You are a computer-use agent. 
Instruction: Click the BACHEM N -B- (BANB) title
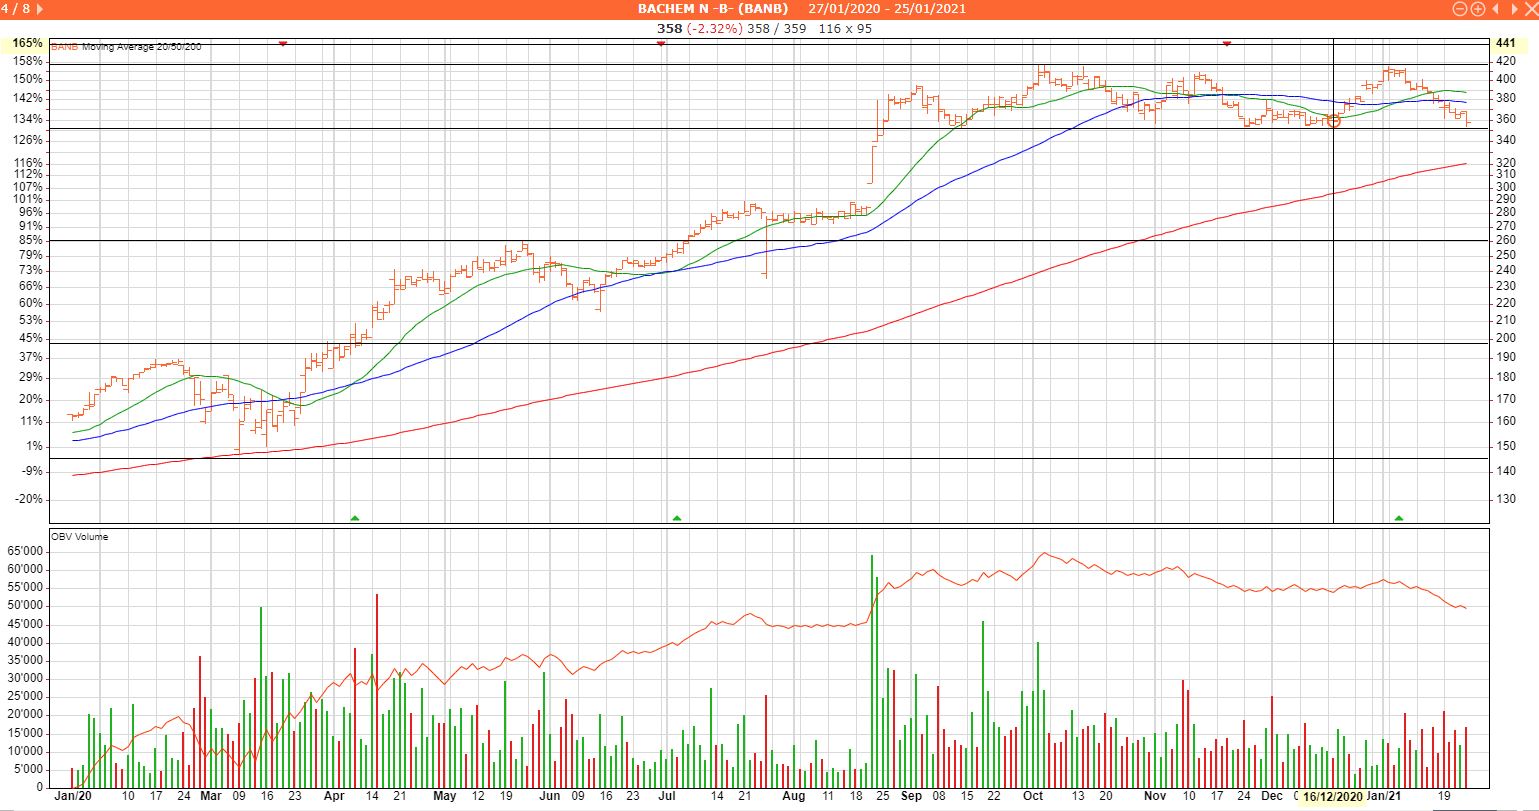point(712,9)
